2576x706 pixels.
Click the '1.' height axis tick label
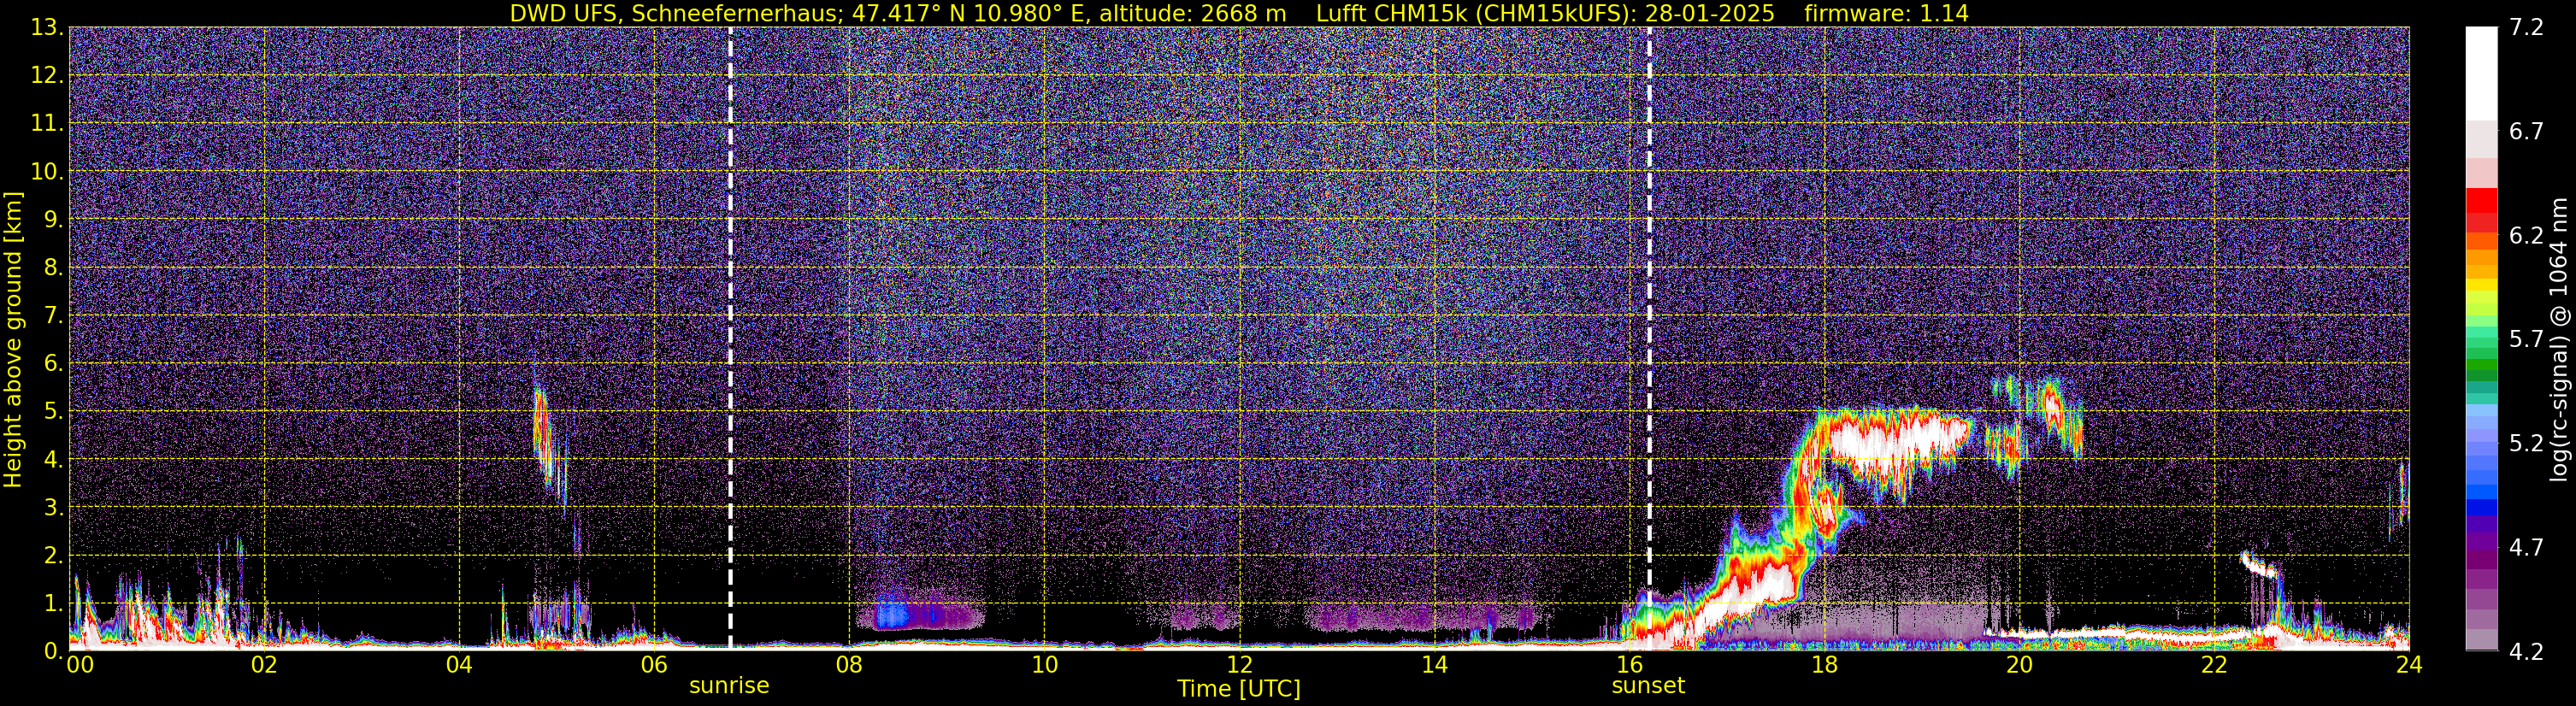pyautogui.click(x=52, y=604)
